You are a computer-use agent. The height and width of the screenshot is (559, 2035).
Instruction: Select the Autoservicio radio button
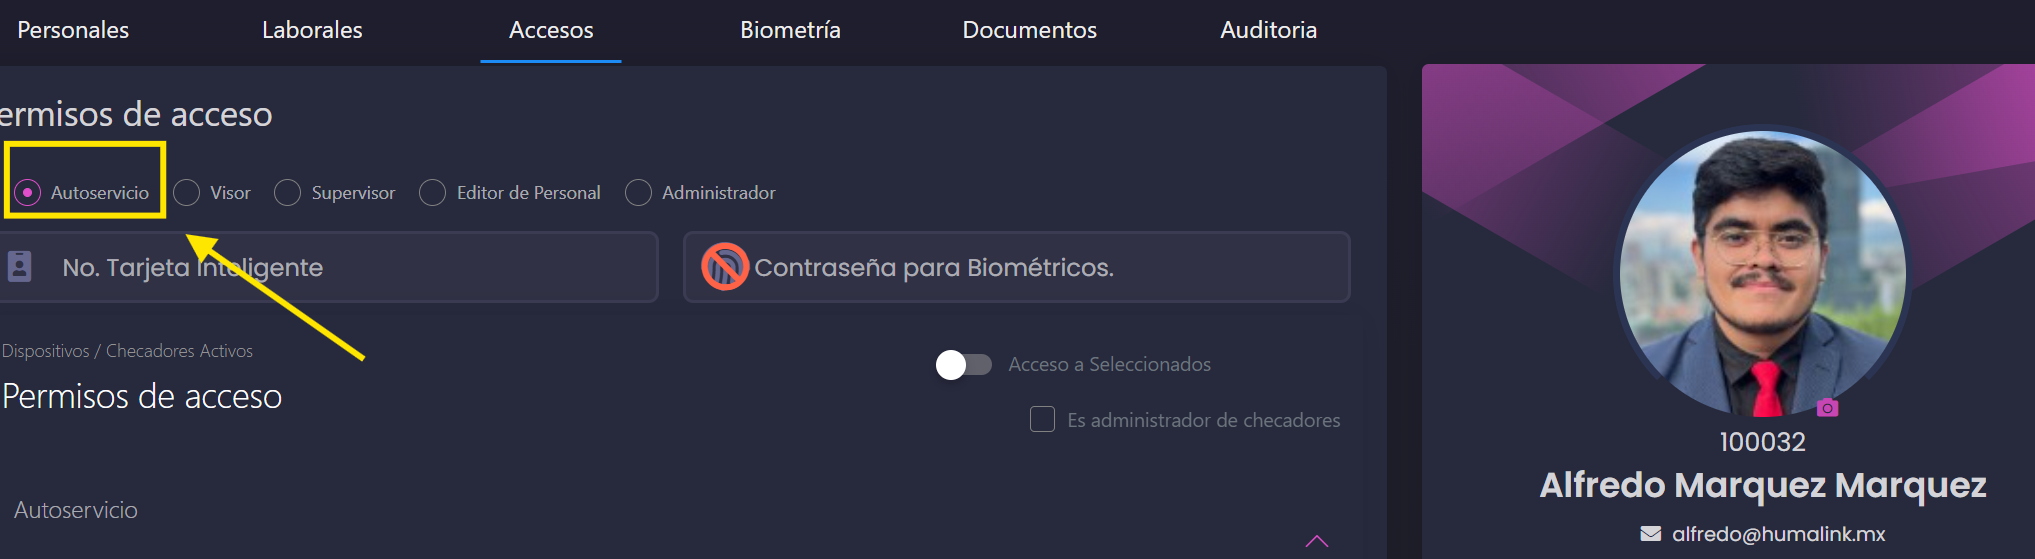pyautogui.click(x=28, y=192)
